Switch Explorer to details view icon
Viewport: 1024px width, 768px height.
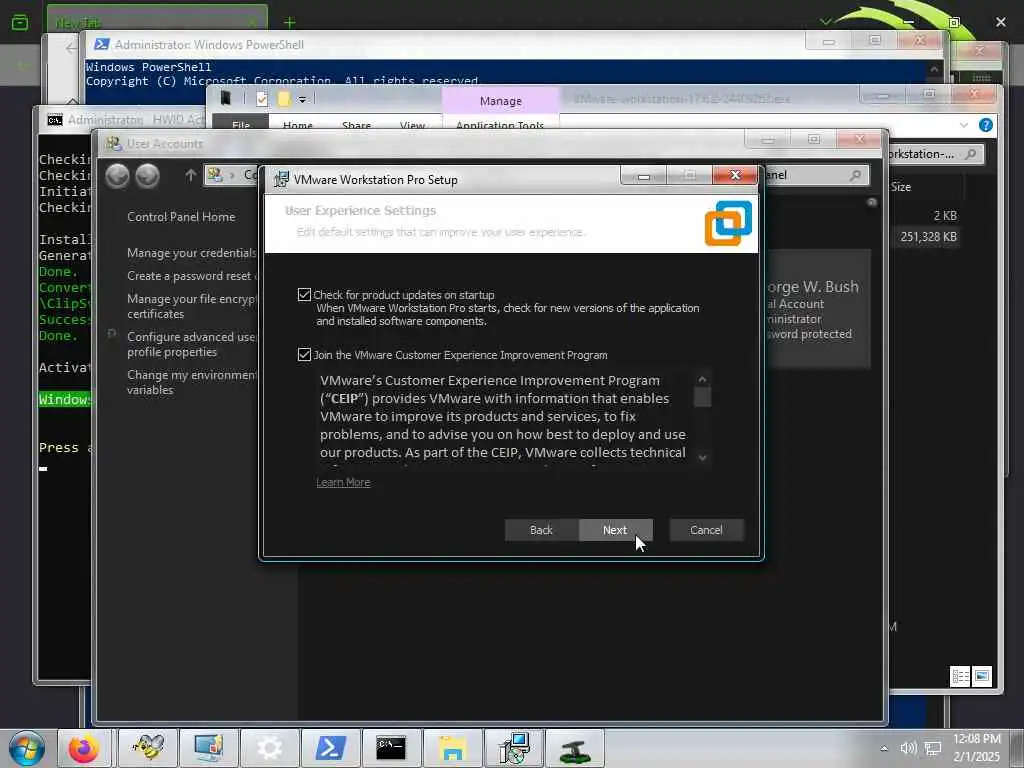pyautogui.click(x=960, y=677)
